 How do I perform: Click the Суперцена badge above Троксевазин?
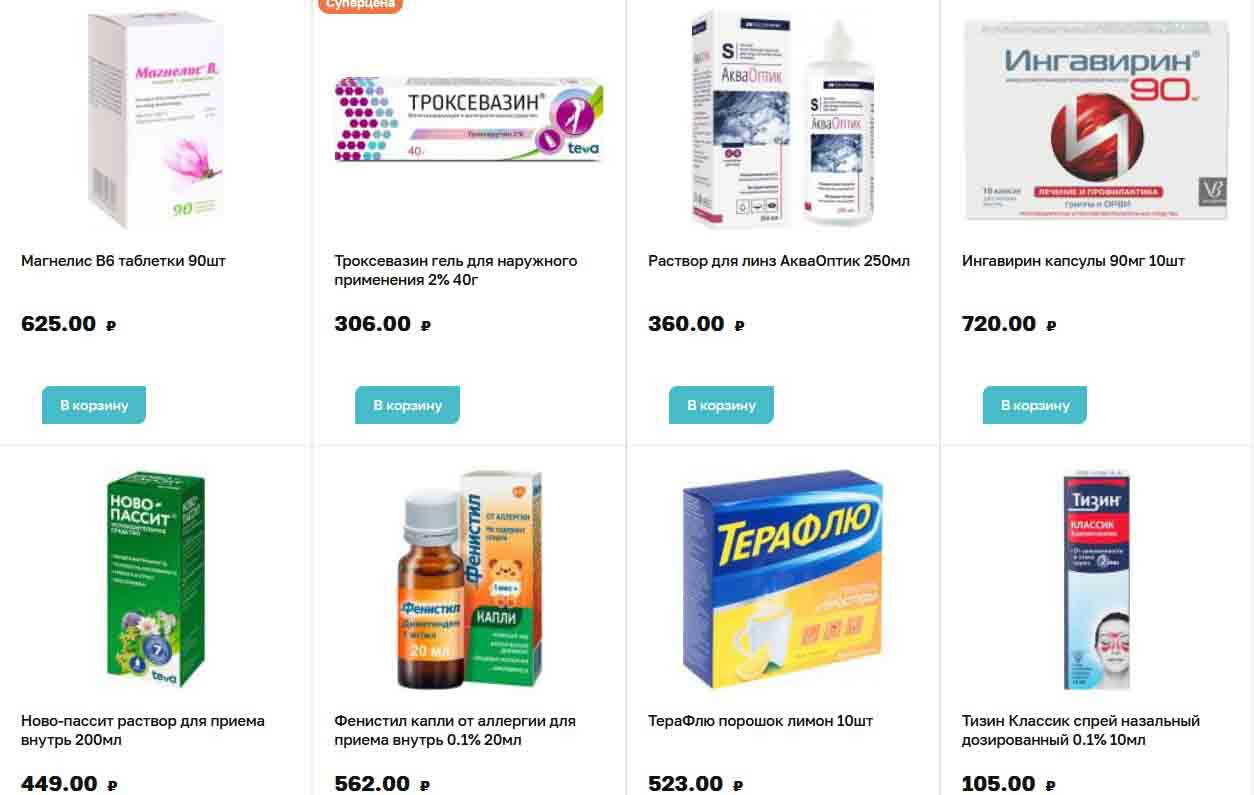[x=361, y=4]
